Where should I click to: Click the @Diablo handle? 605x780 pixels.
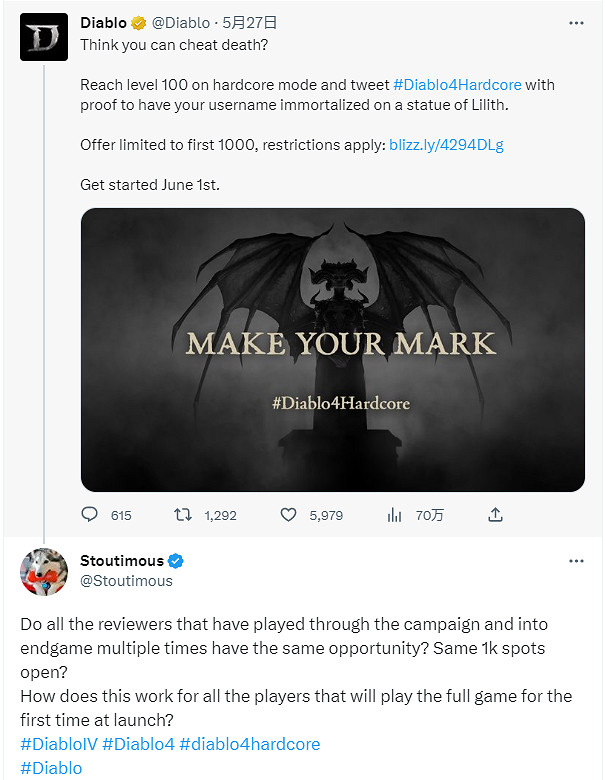(182, 22)
